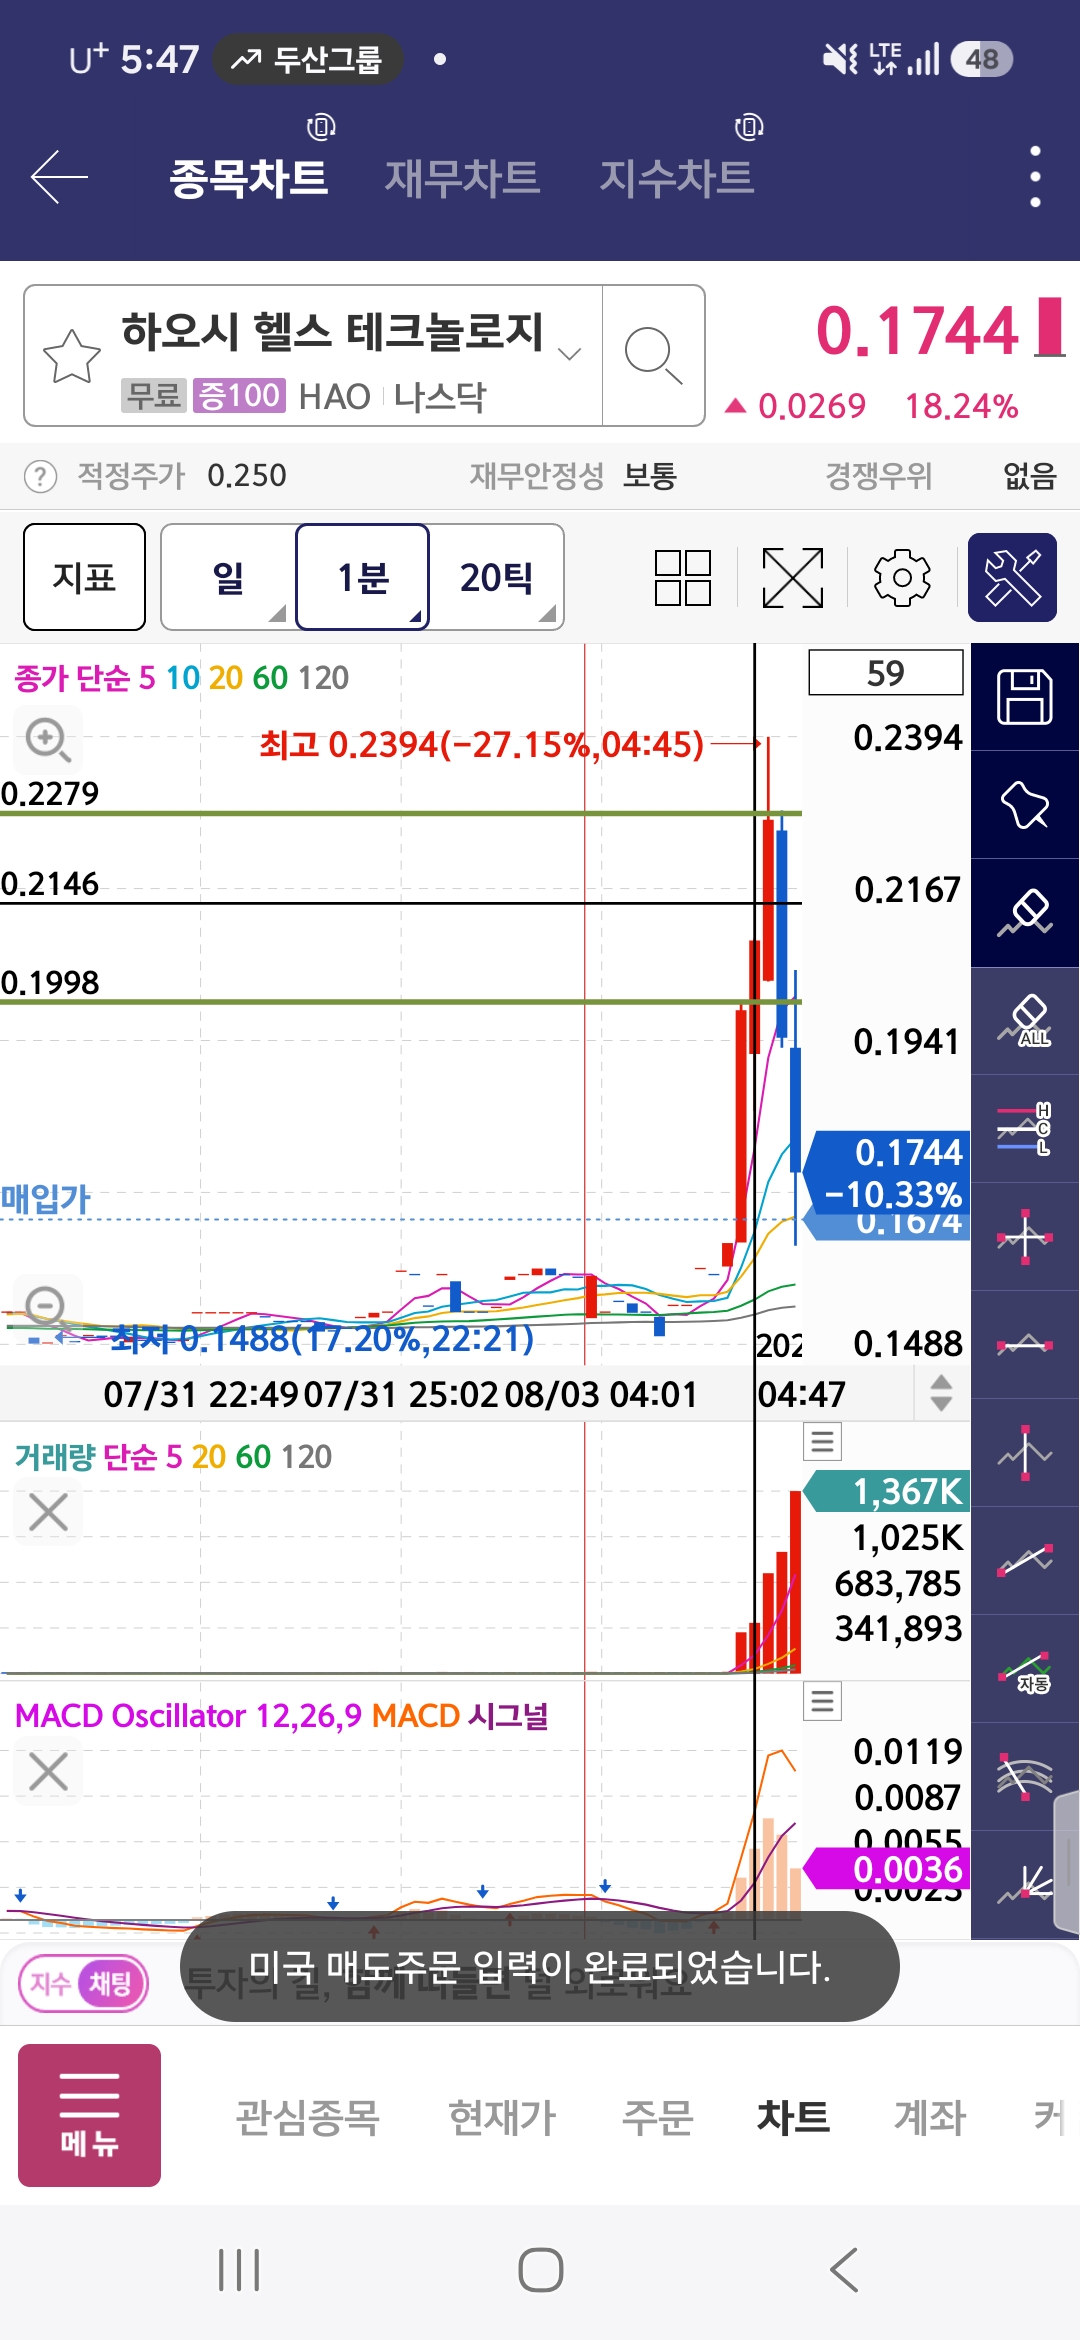This screenshot has width=1080, height=2340.
Task: Open chart settings gear
Action: 902,577
